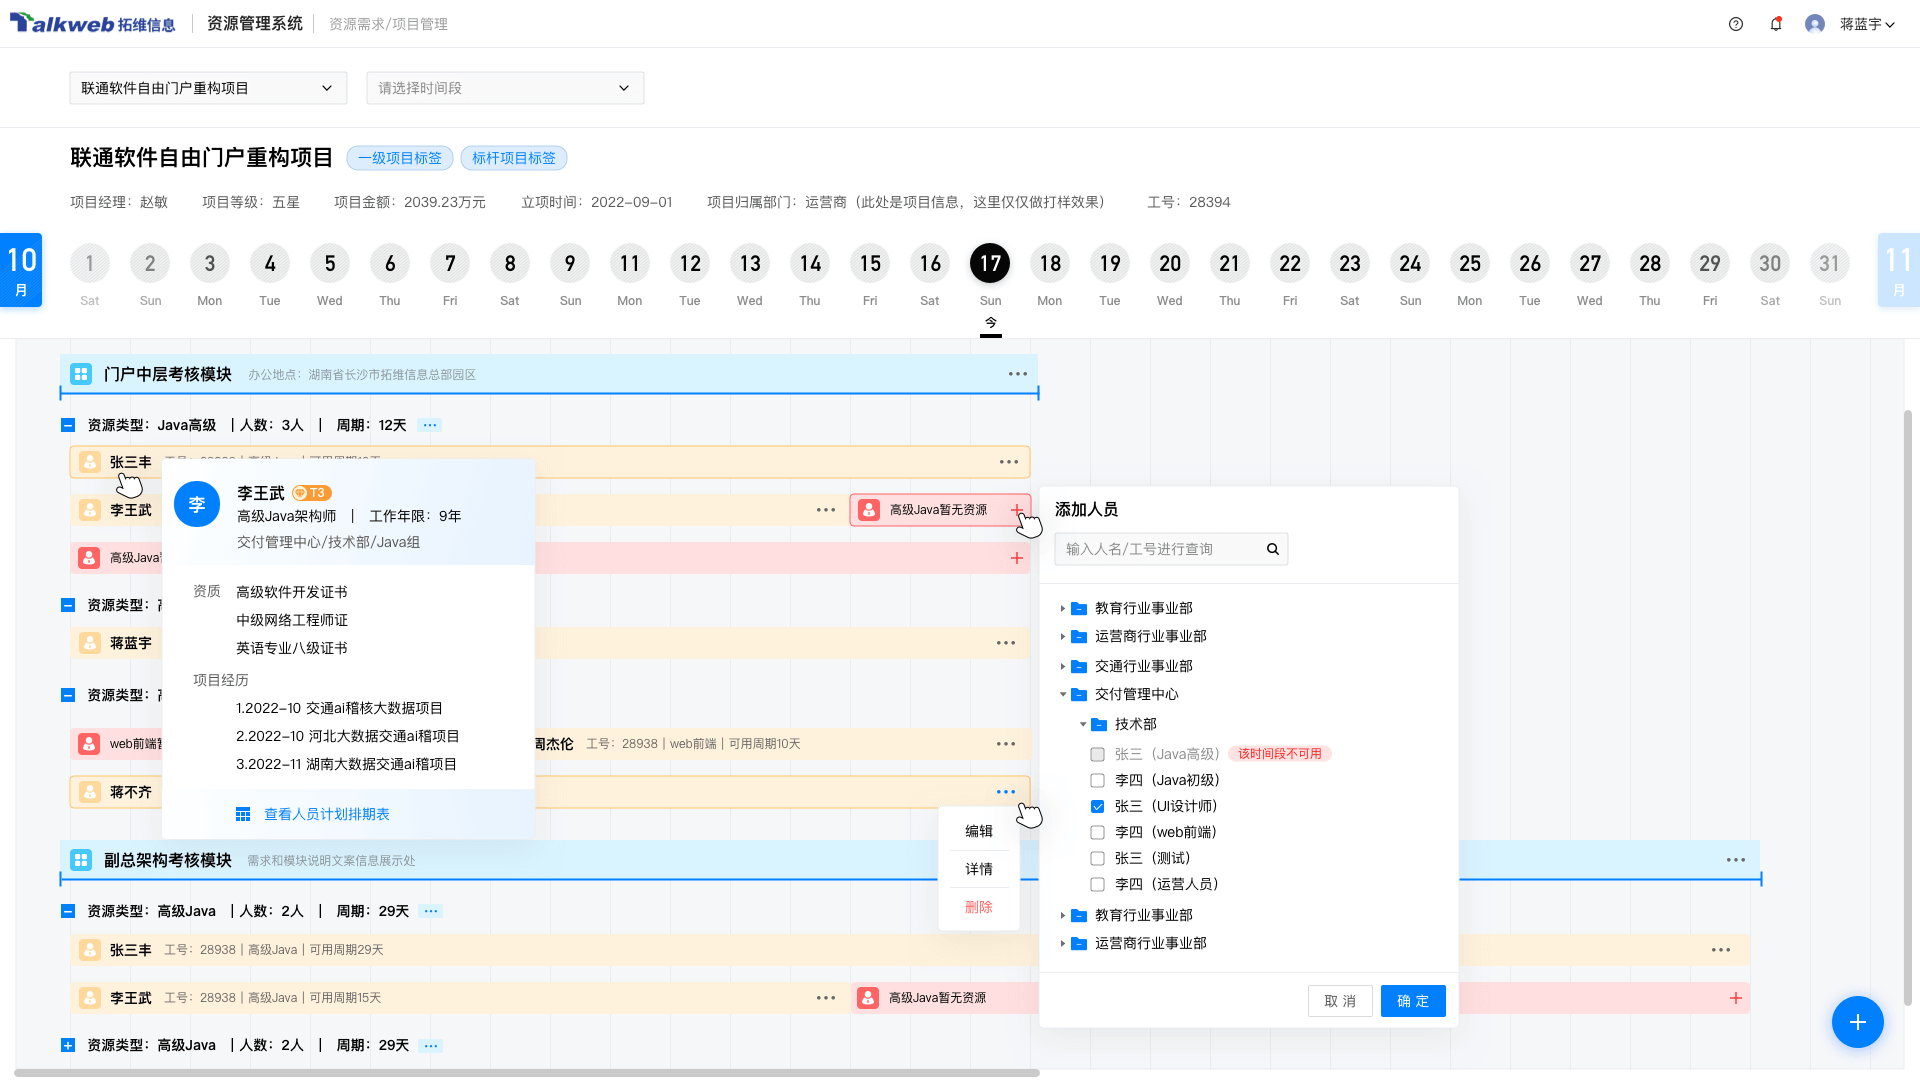This screenshot has height=1080, width=1920.
Task: Select day 20 on the timeline
Action: pyautogui.click(x=1169, y=264)
